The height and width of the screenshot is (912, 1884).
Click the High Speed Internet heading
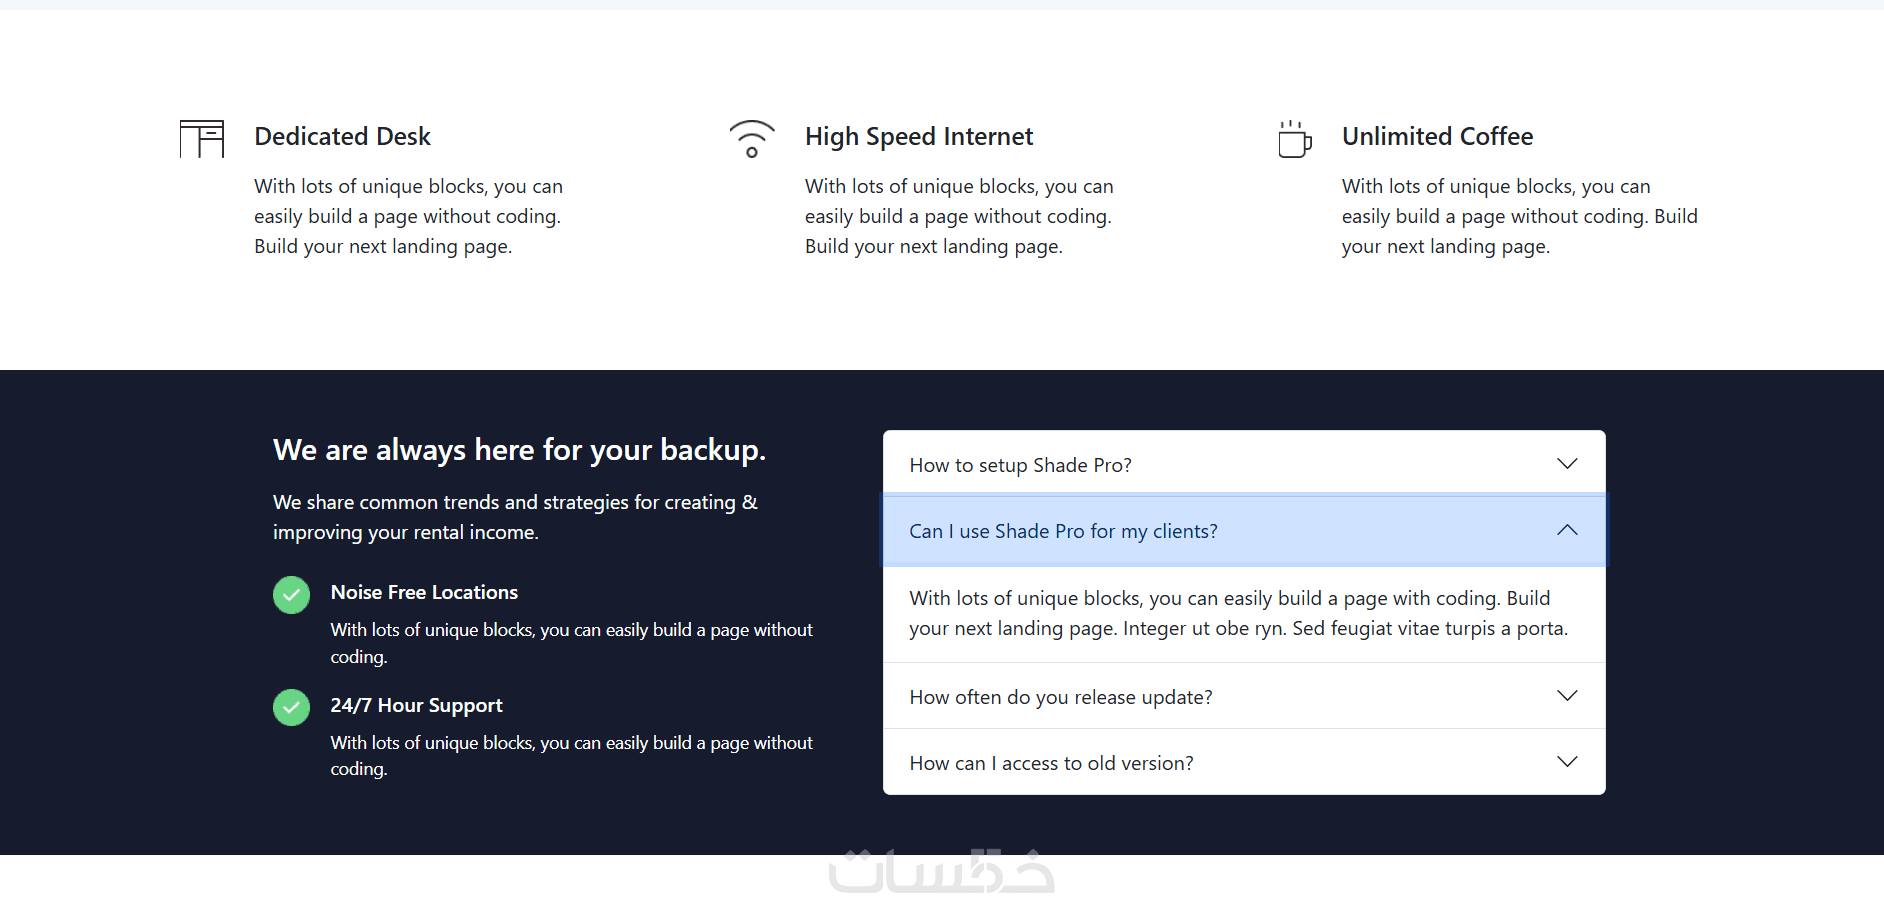(919, 136)
